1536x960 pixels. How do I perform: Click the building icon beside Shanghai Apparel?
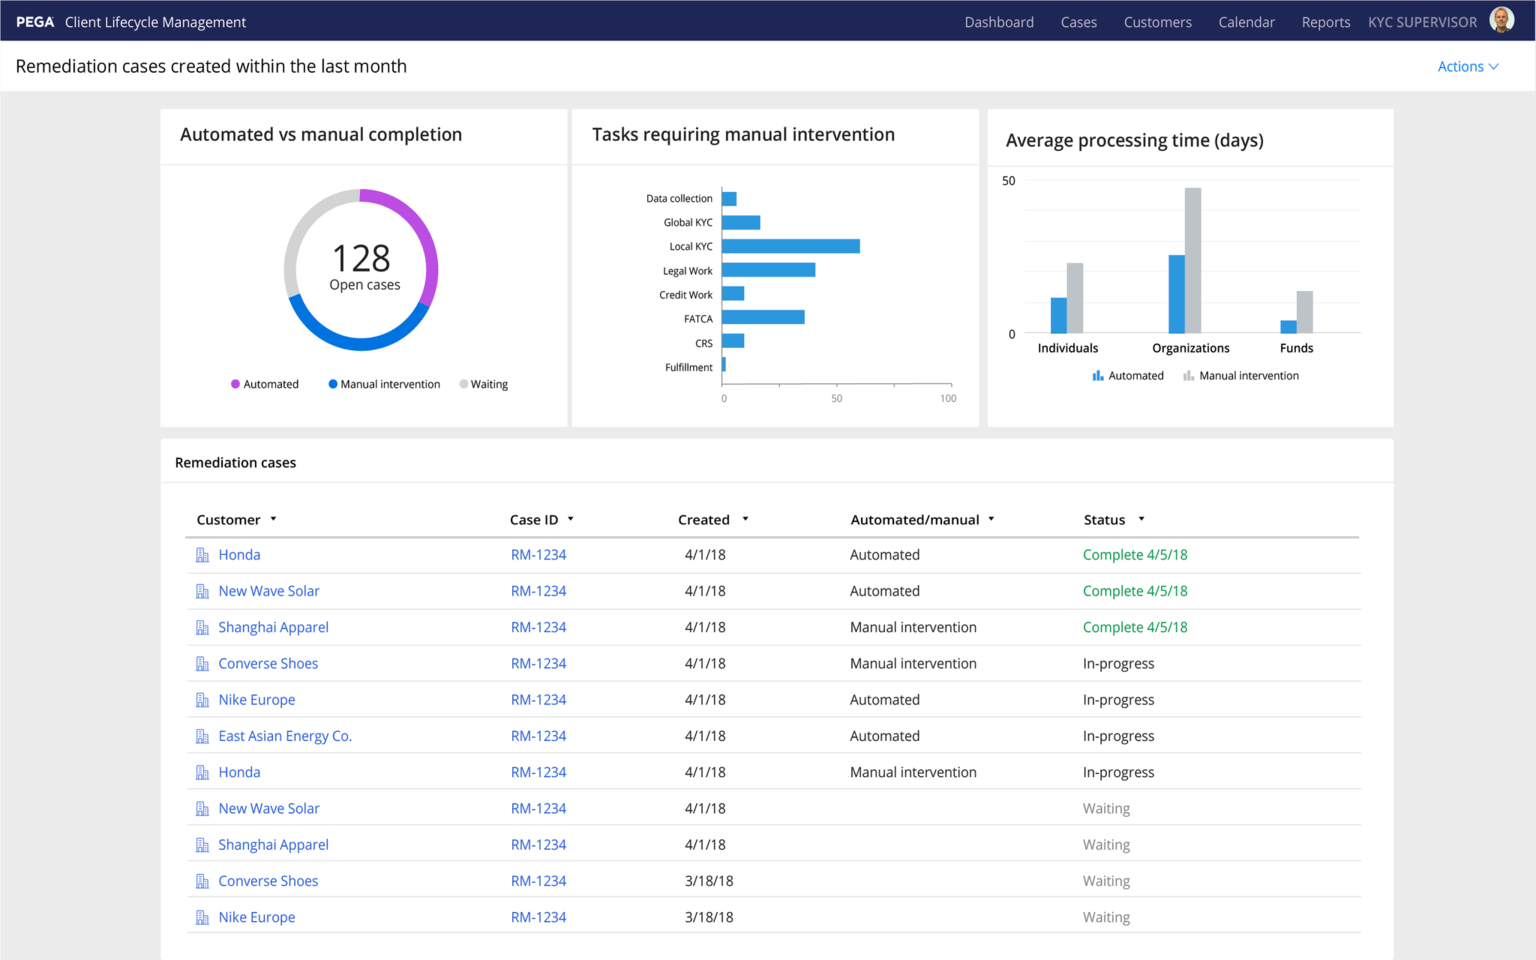click(x=201, y=627)
